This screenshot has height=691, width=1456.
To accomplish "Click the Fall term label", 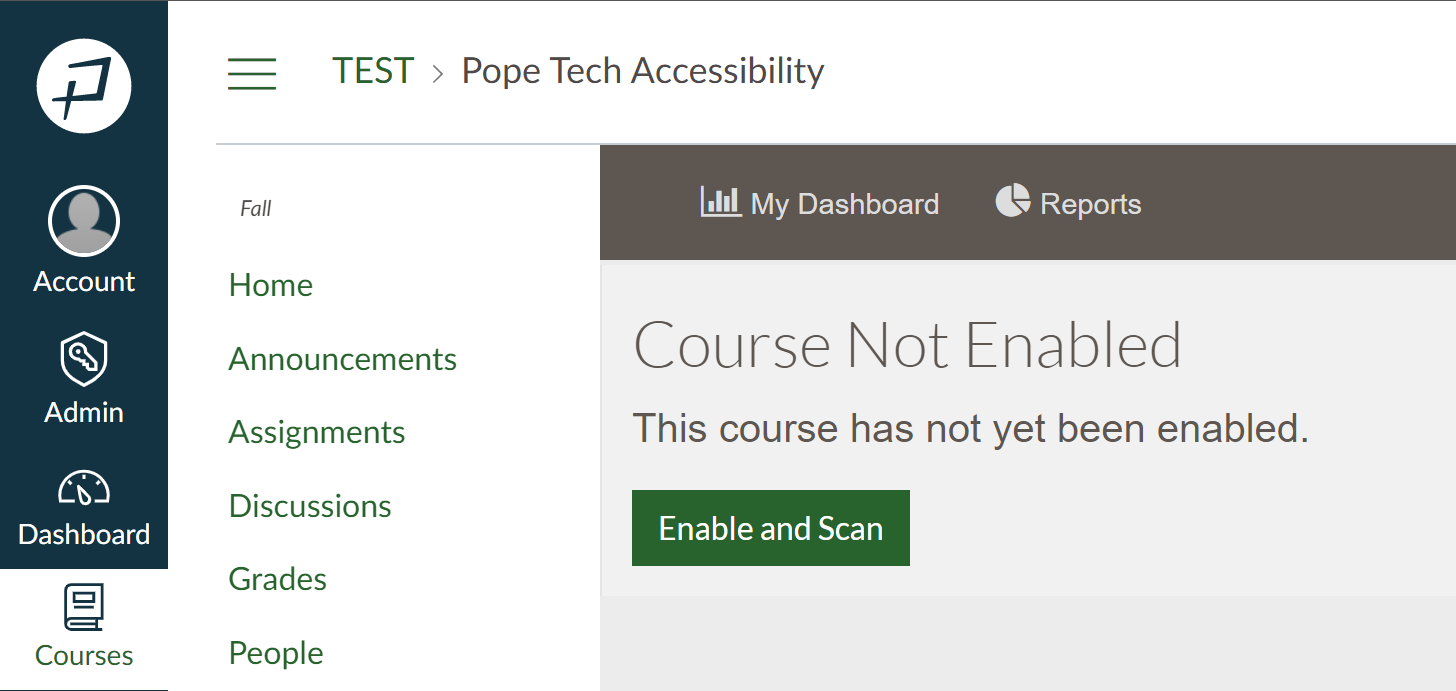I will (x=255, y=208).
